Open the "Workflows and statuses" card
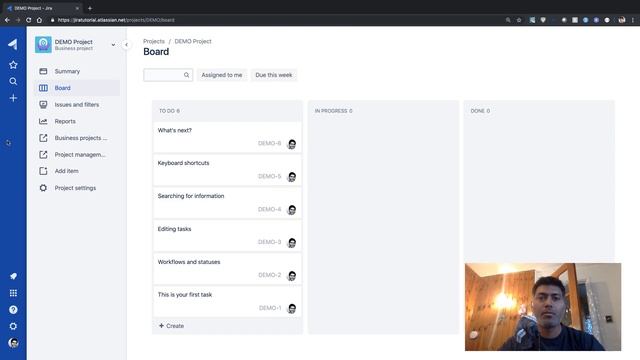 (227, 269)
